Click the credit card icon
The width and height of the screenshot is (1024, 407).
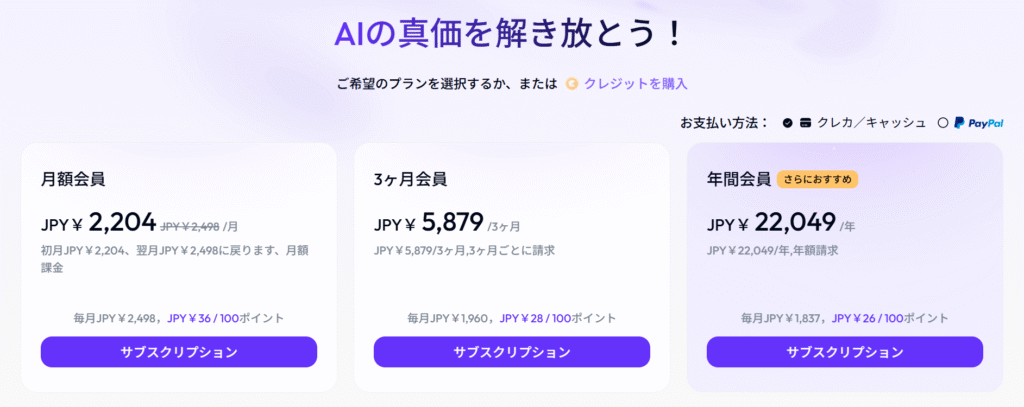(804, 123)
